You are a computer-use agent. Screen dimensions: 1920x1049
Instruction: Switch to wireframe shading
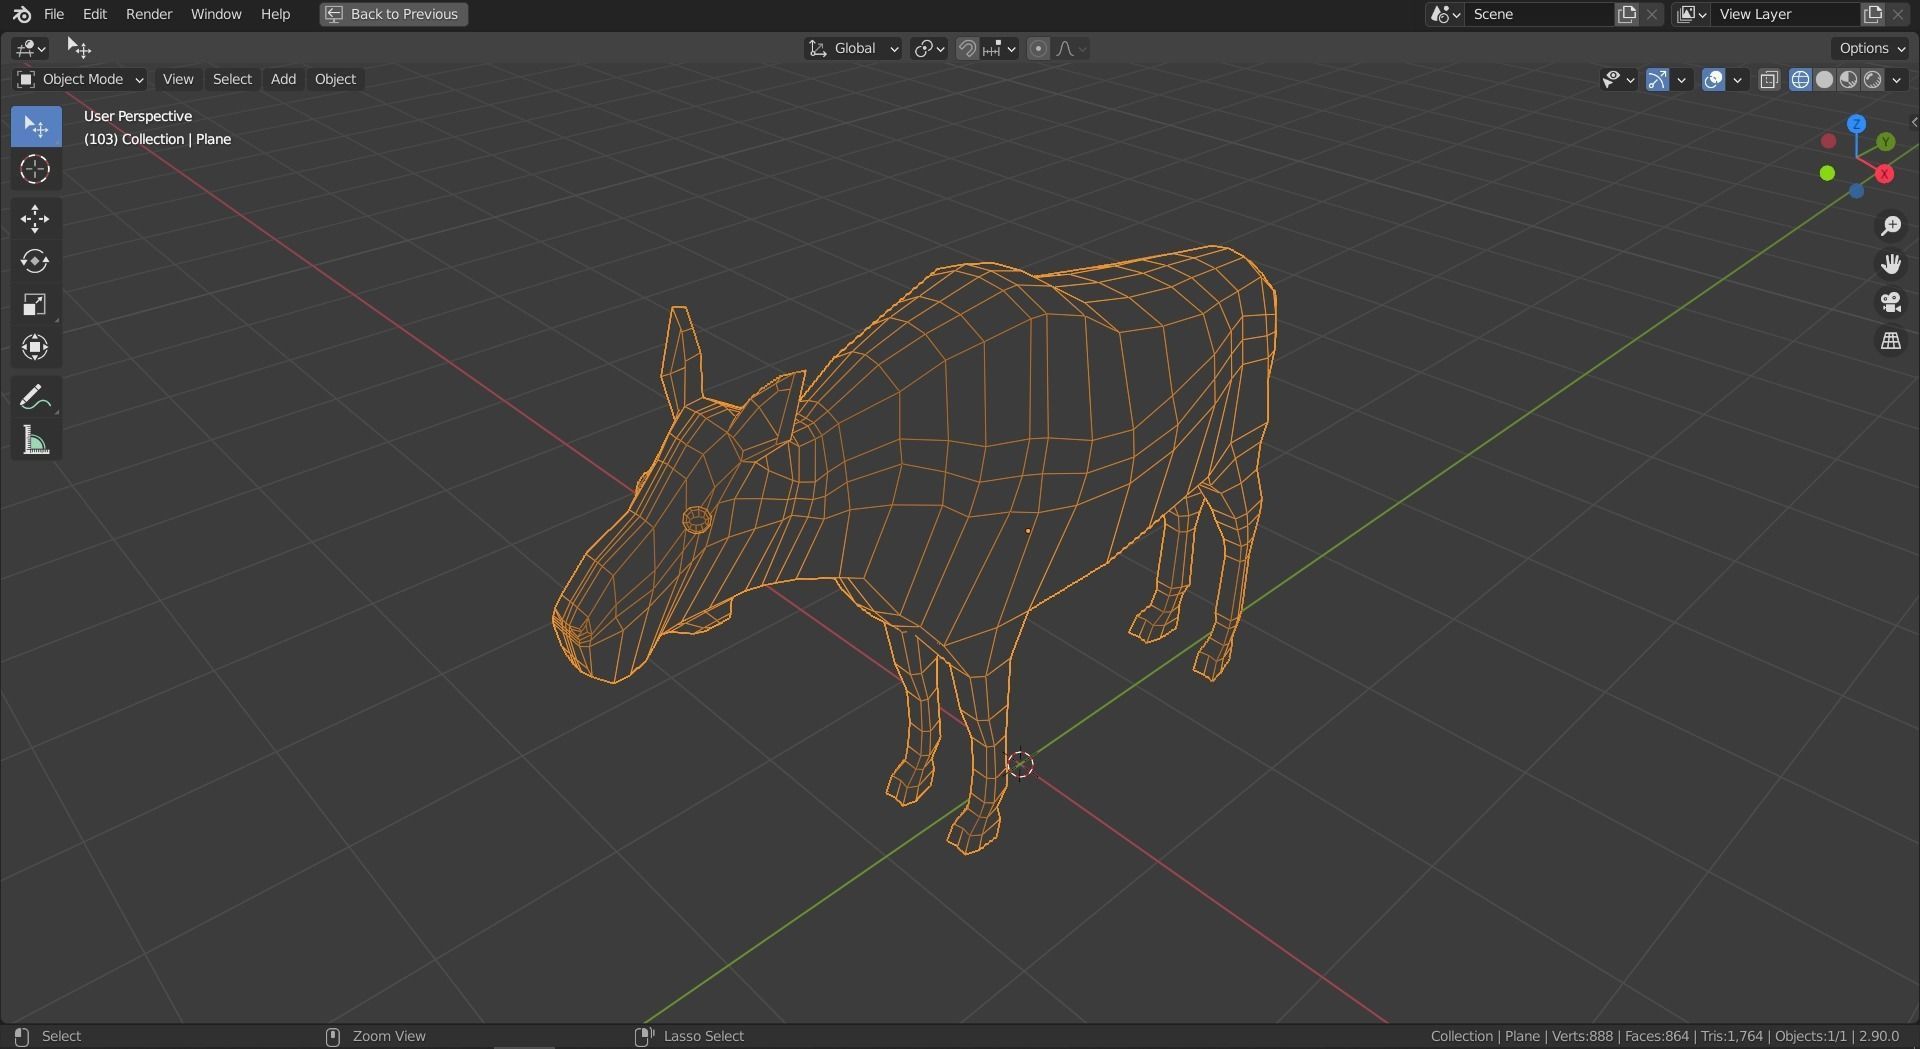tap(1800, 79)
